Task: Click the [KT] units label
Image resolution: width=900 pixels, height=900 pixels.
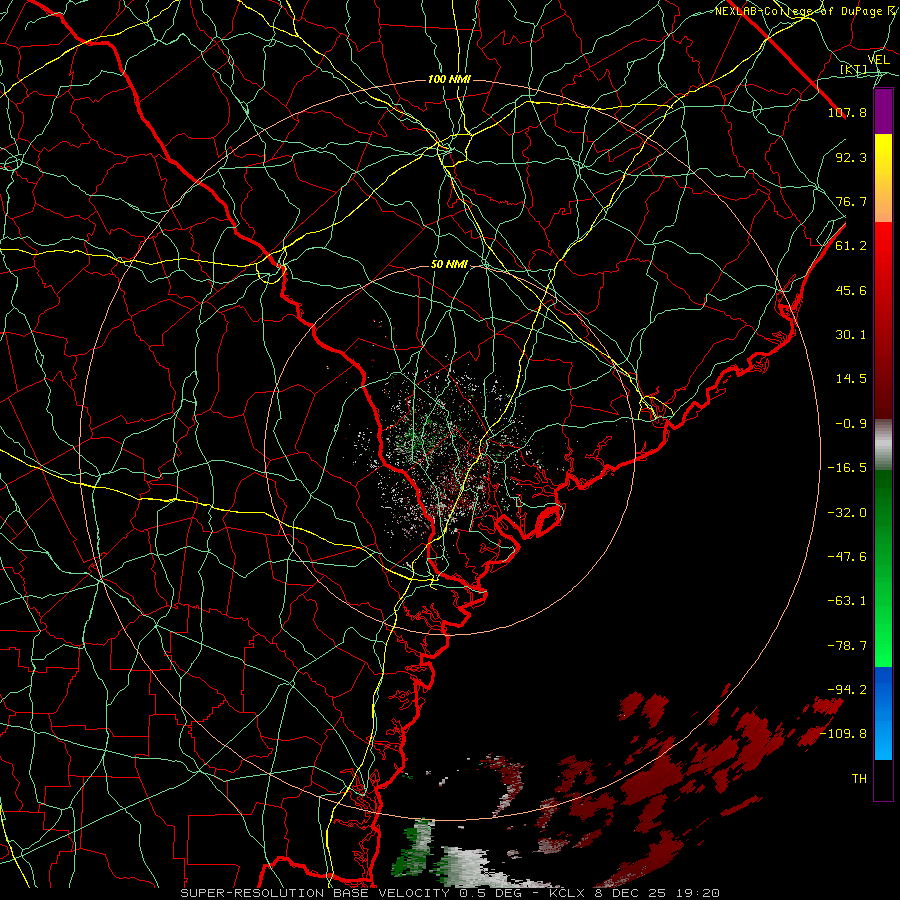Action: click(x=854, y=69)
